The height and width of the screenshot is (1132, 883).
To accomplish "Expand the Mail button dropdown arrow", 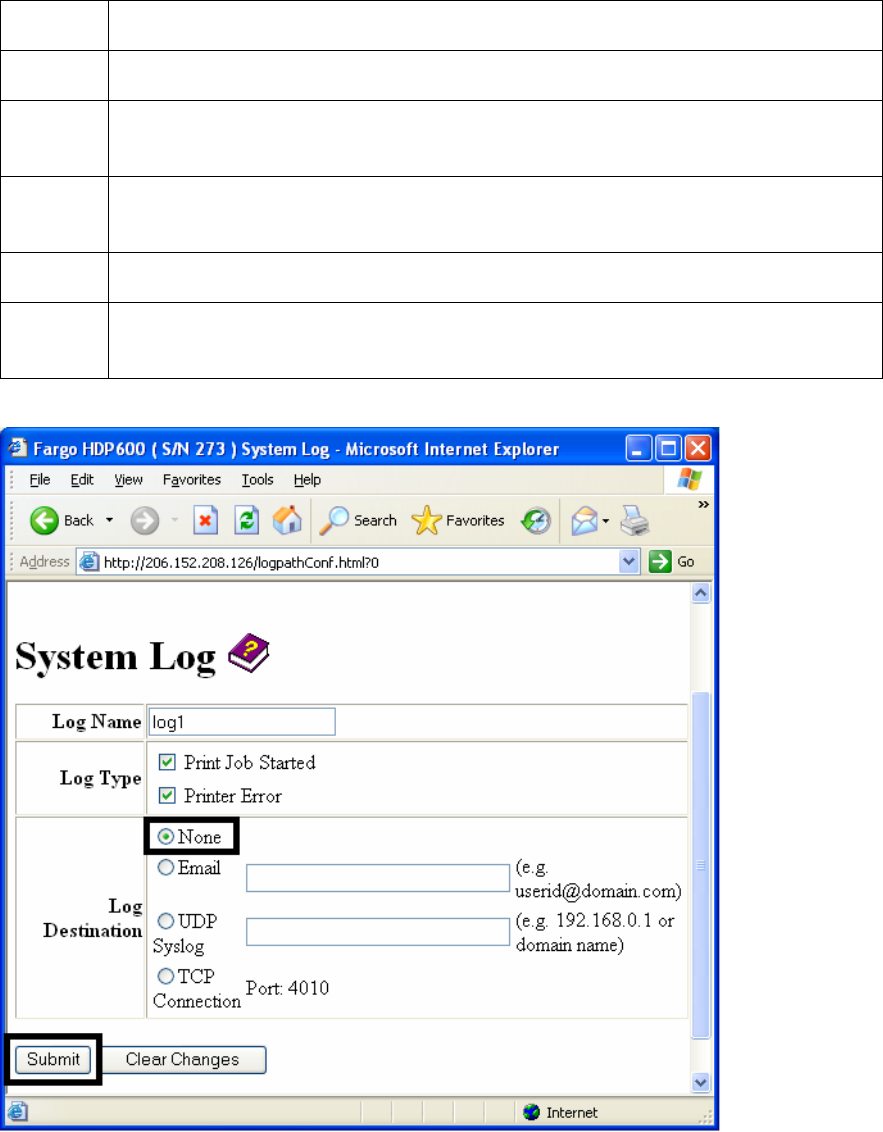I will [x=605, y=521].
